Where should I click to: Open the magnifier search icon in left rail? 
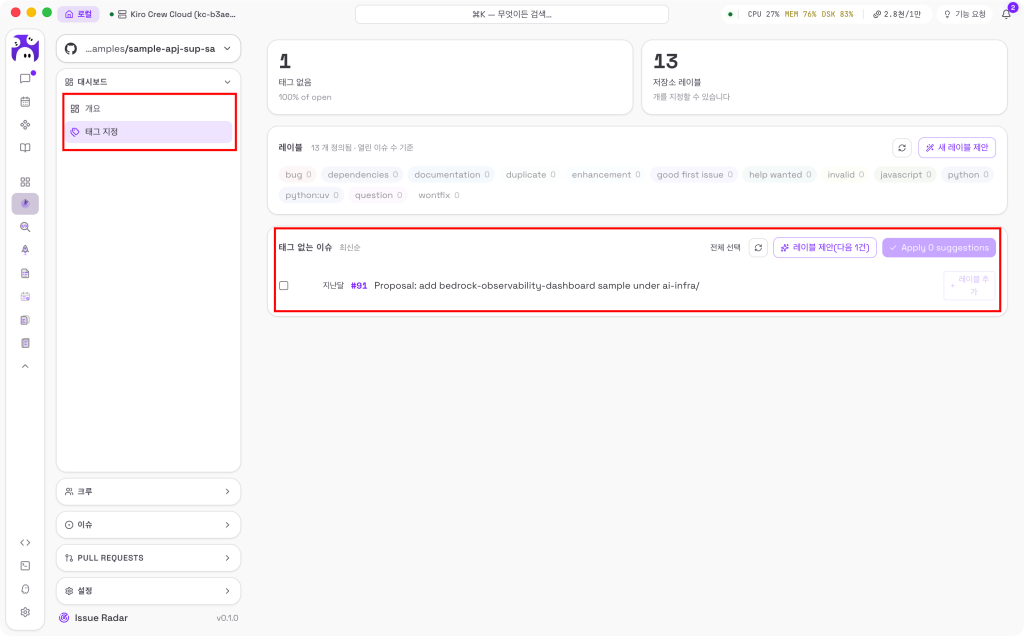[25, 227]
